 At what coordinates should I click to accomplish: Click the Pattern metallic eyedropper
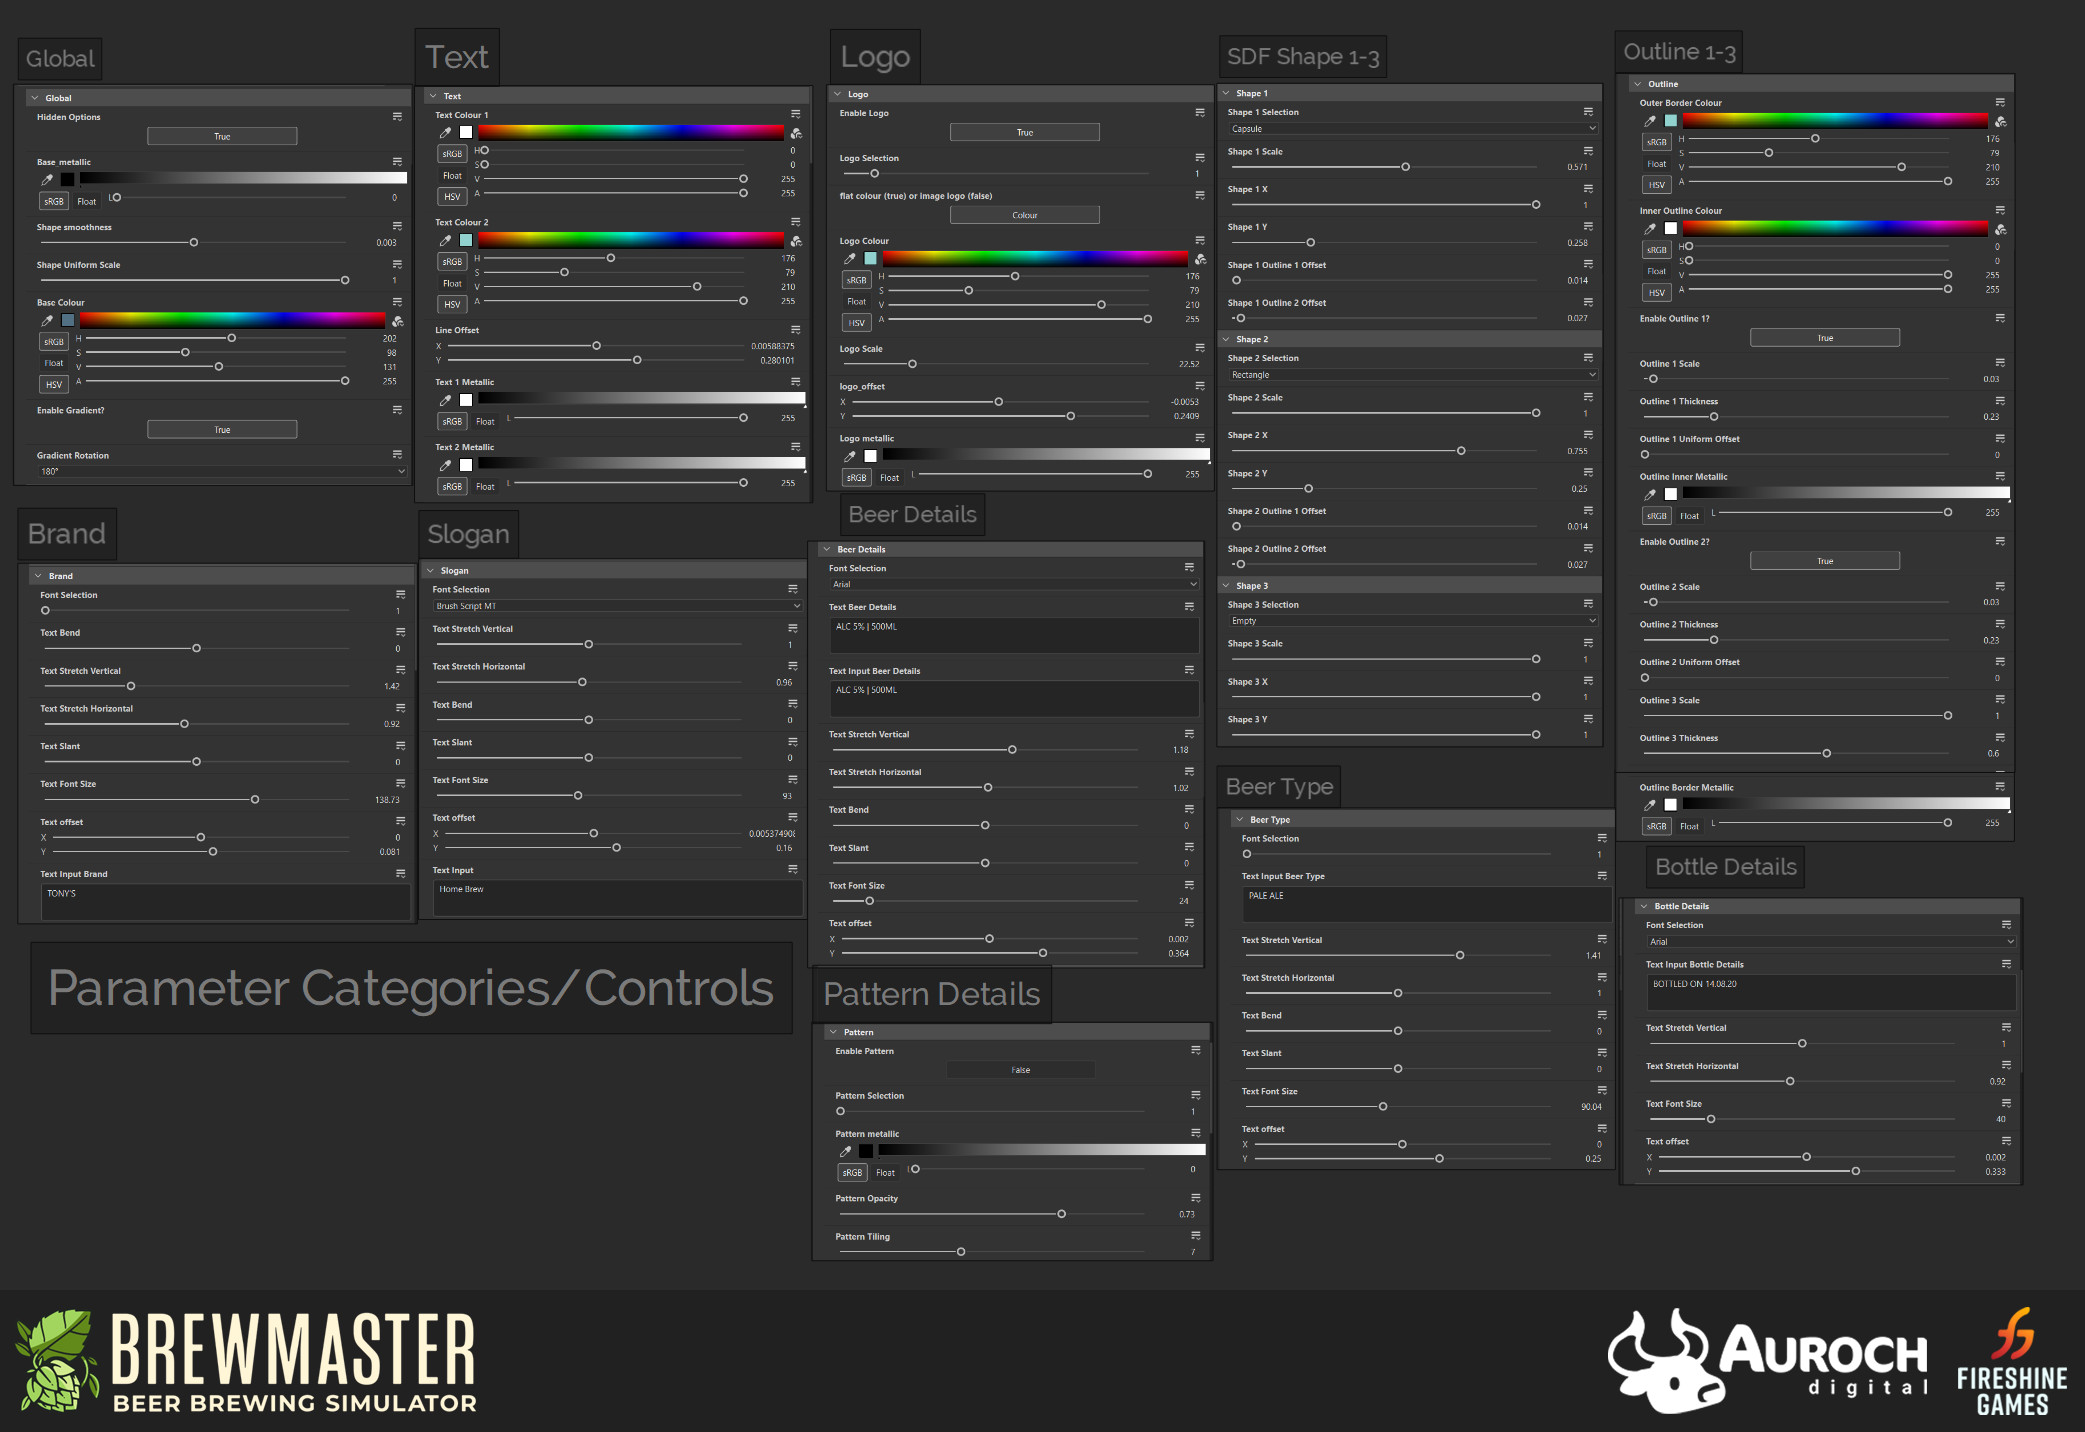point(846,1151)
